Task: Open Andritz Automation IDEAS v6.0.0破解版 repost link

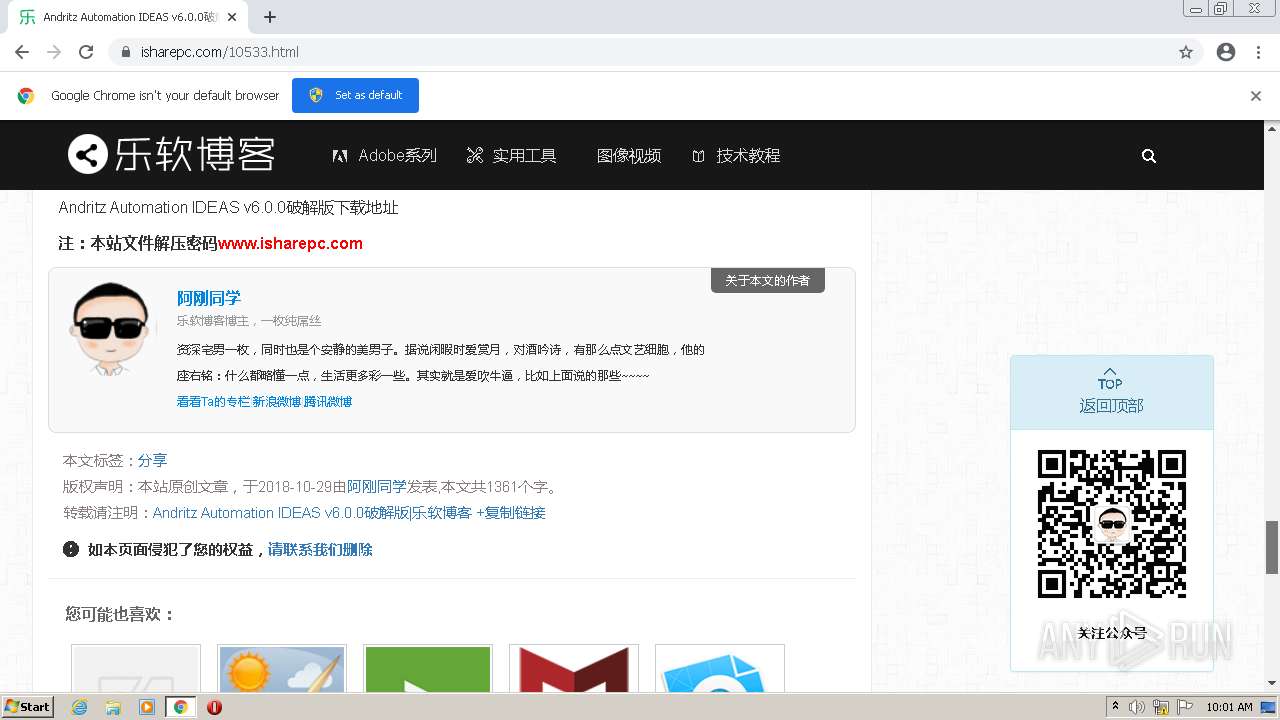Action: coord(312,513)
